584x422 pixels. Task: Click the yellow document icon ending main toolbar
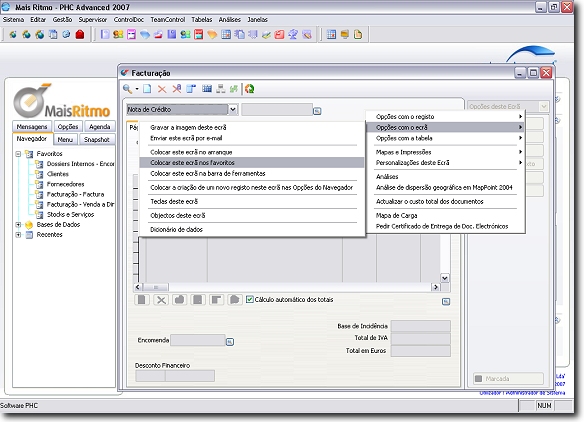click(358, 35)
